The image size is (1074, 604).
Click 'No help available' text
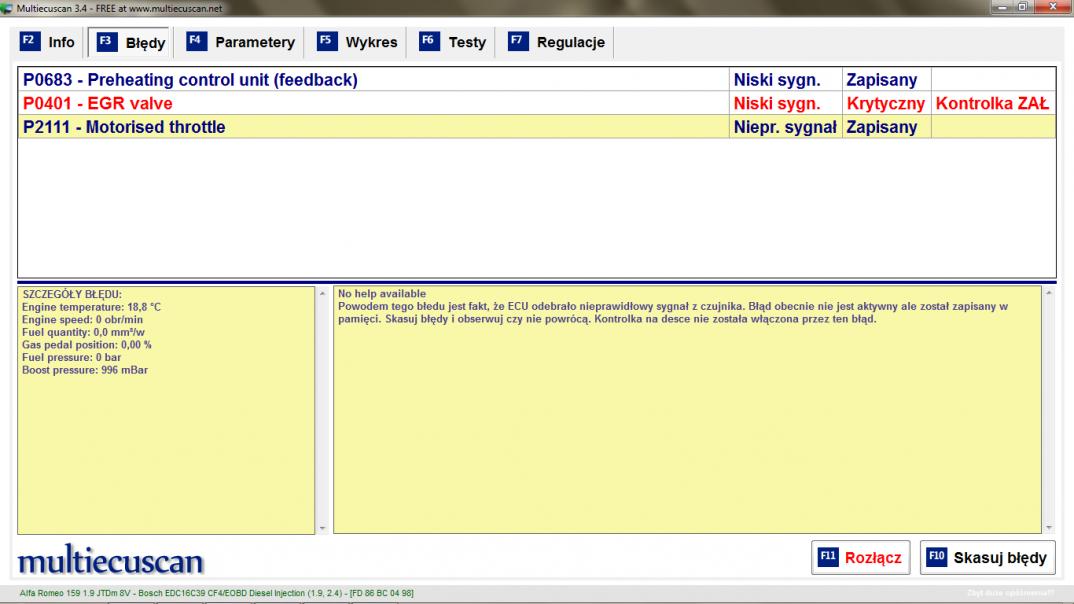[x=382, y=294]
